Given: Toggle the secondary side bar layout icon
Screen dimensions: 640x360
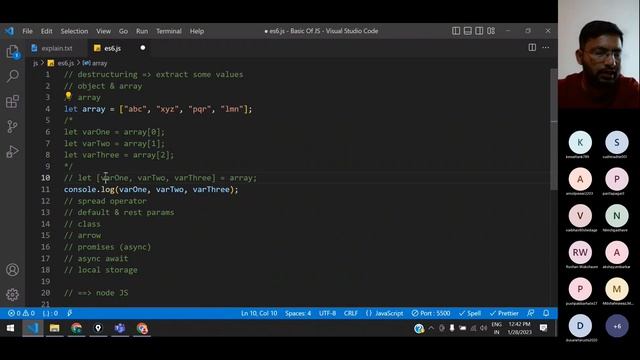Looking at the screenshot, I should [479, 31].
